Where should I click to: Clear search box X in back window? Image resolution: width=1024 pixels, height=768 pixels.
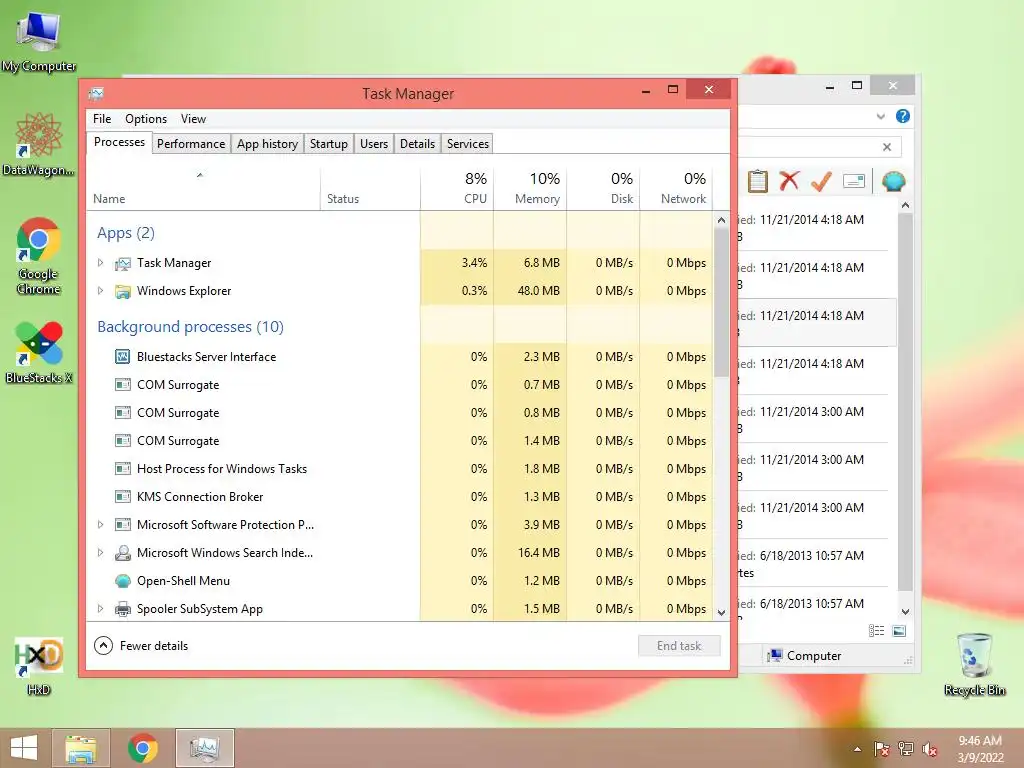(x=887, y=147)
